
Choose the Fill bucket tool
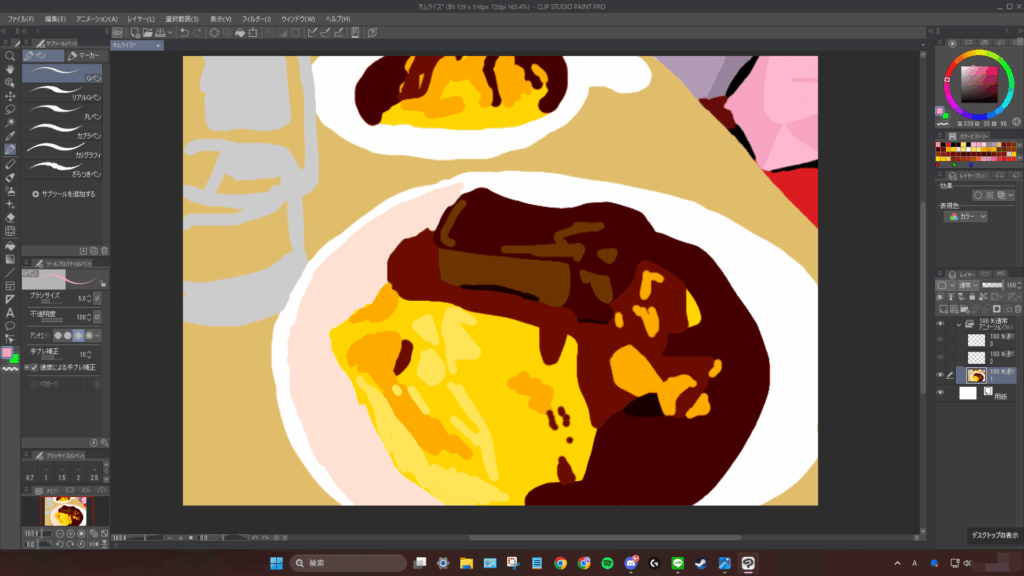pos(10,245)
